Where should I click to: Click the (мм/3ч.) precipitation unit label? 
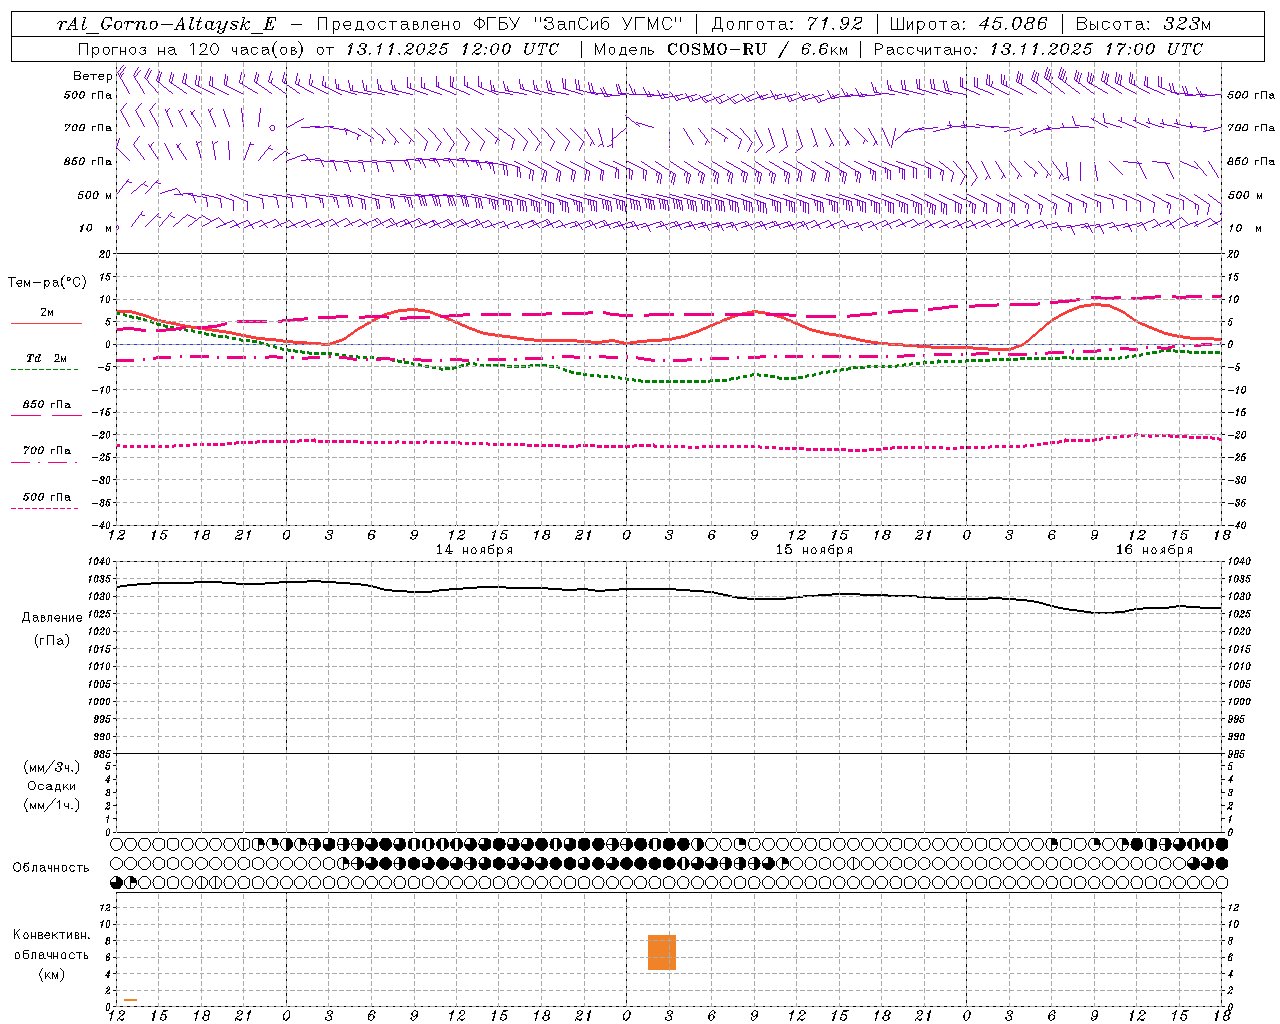point(52,767)
